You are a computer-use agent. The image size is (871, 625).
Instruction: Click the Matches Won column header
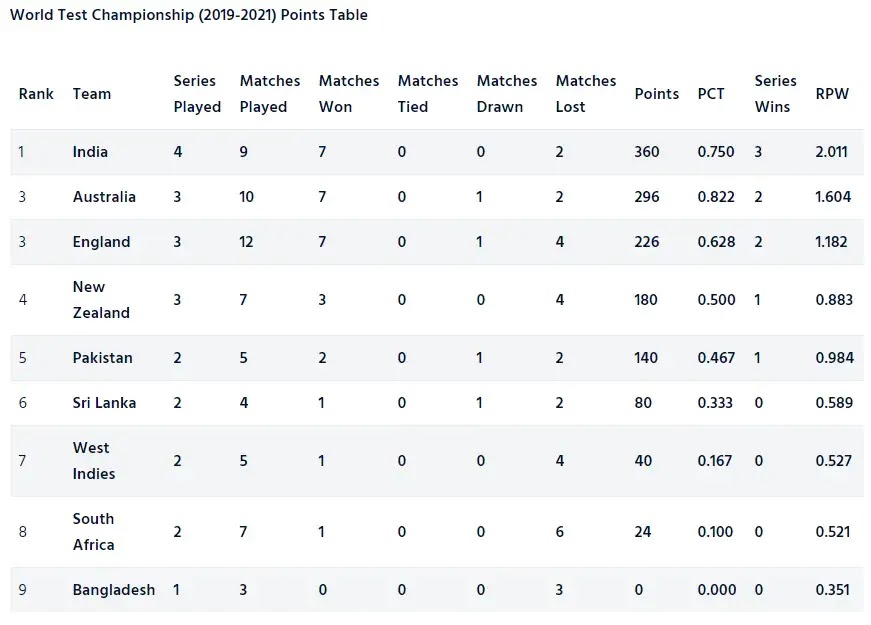(x=349, y=94)
